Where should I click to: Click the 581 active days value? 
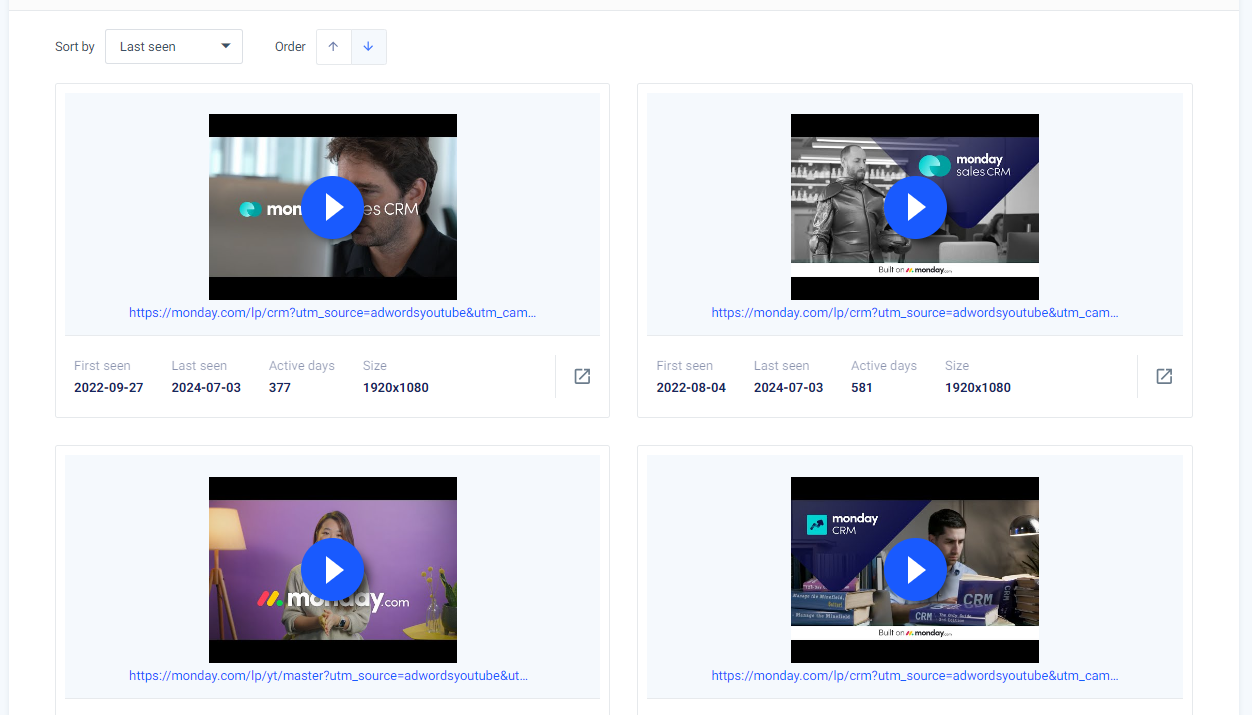point(862,388)
